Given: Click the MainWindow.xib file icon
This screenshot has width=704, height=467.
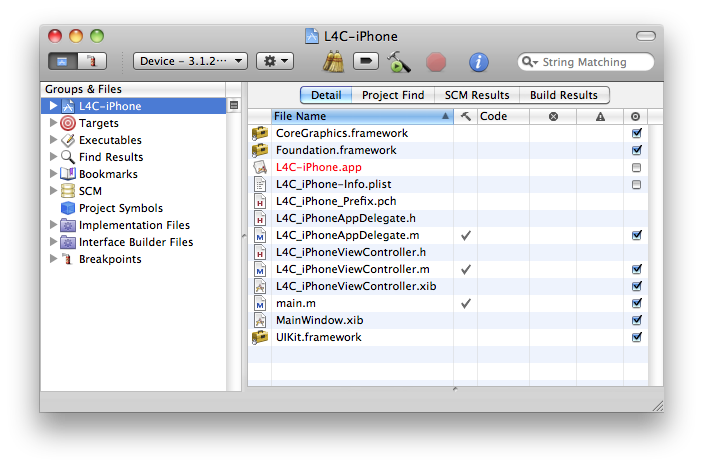Looking at the screenshot, I should coord(260,320).
